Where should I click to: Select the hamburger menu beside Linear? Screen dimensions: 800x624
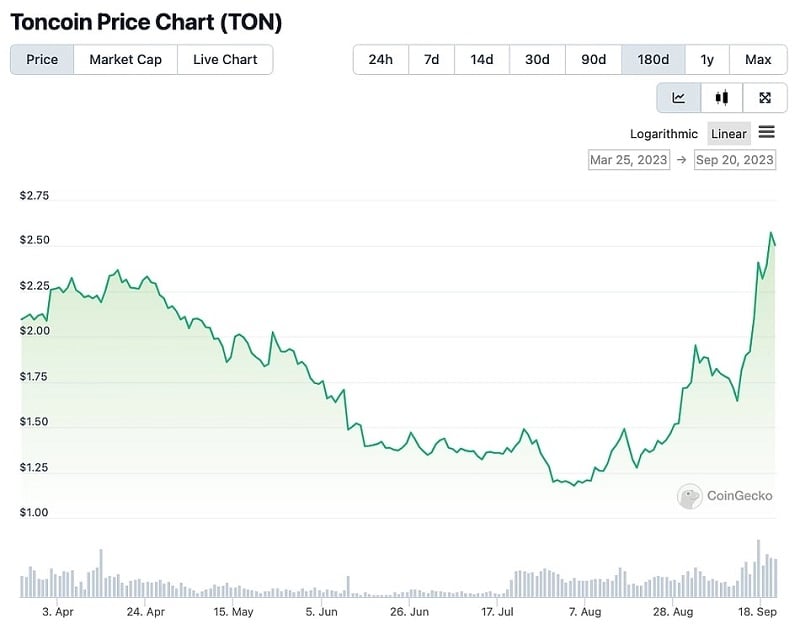[766, 132]
